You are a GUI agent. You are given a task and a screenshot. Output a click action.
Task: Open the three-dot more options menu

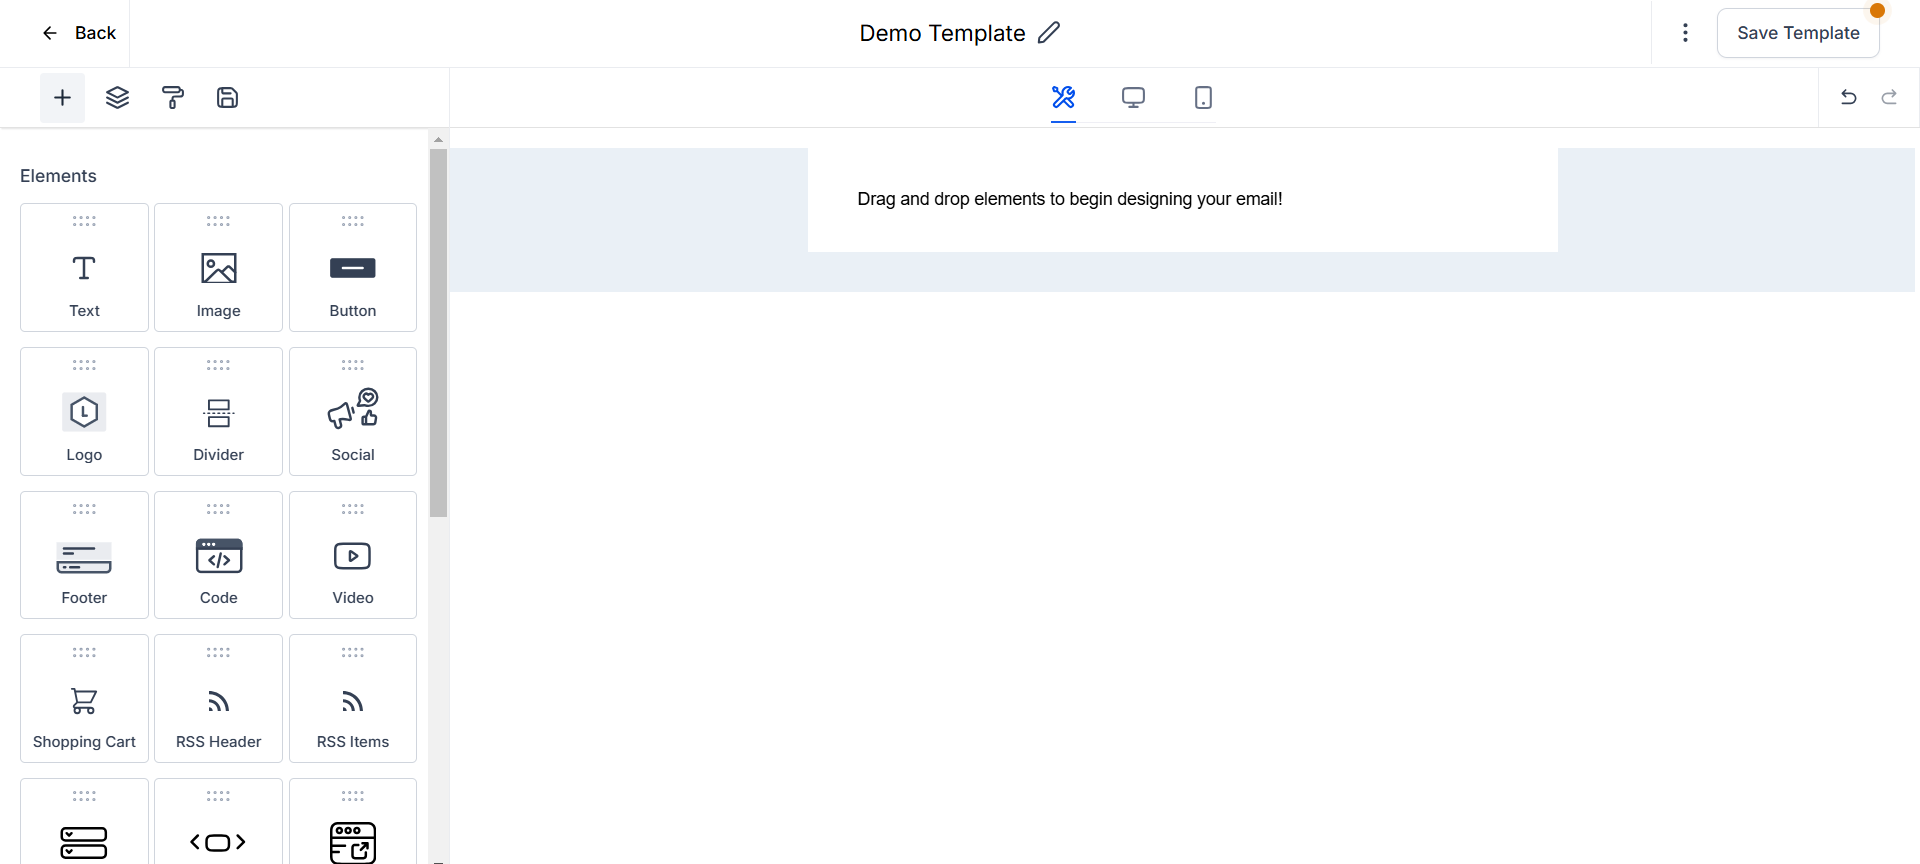coord(1685,33)
